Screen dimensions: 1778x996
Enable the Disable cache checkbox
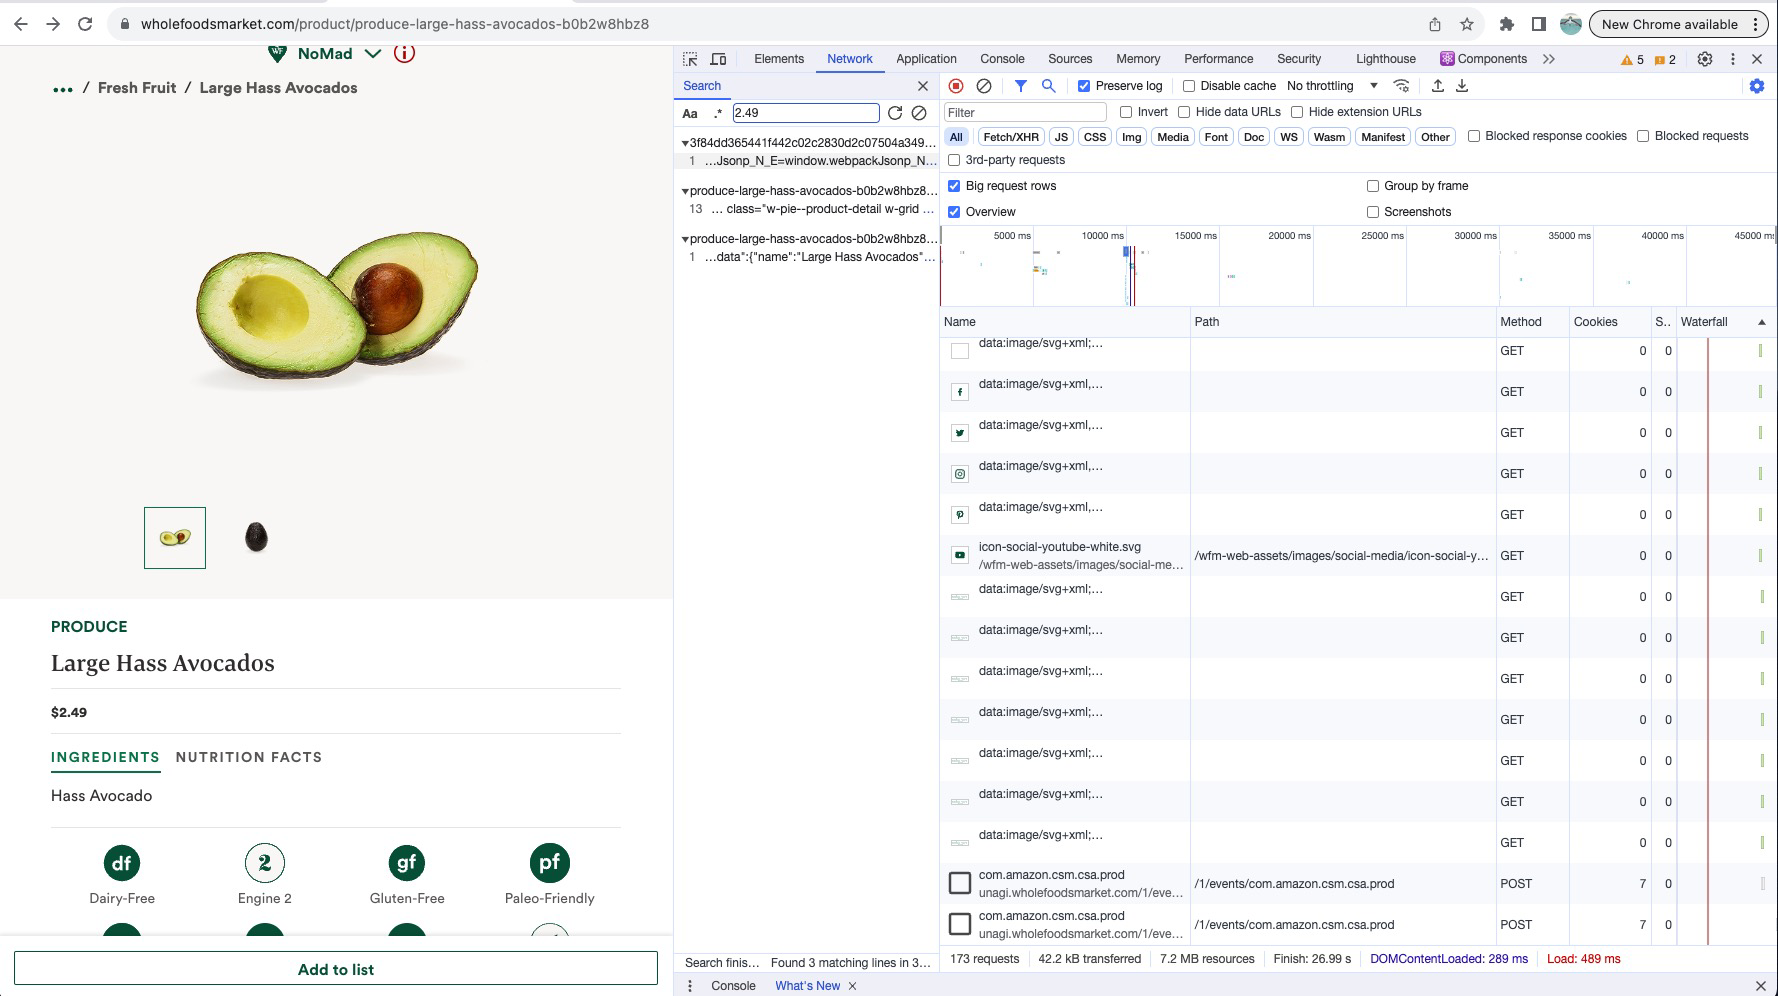(x=1189, y=86)
